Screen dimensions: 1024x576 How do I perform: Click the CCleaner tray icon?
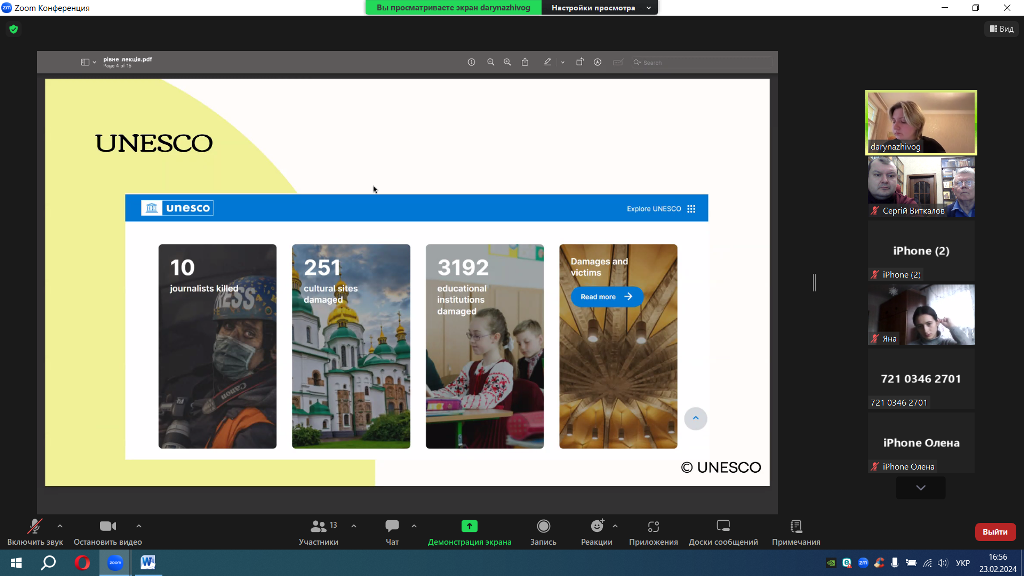tap(879, 563)
